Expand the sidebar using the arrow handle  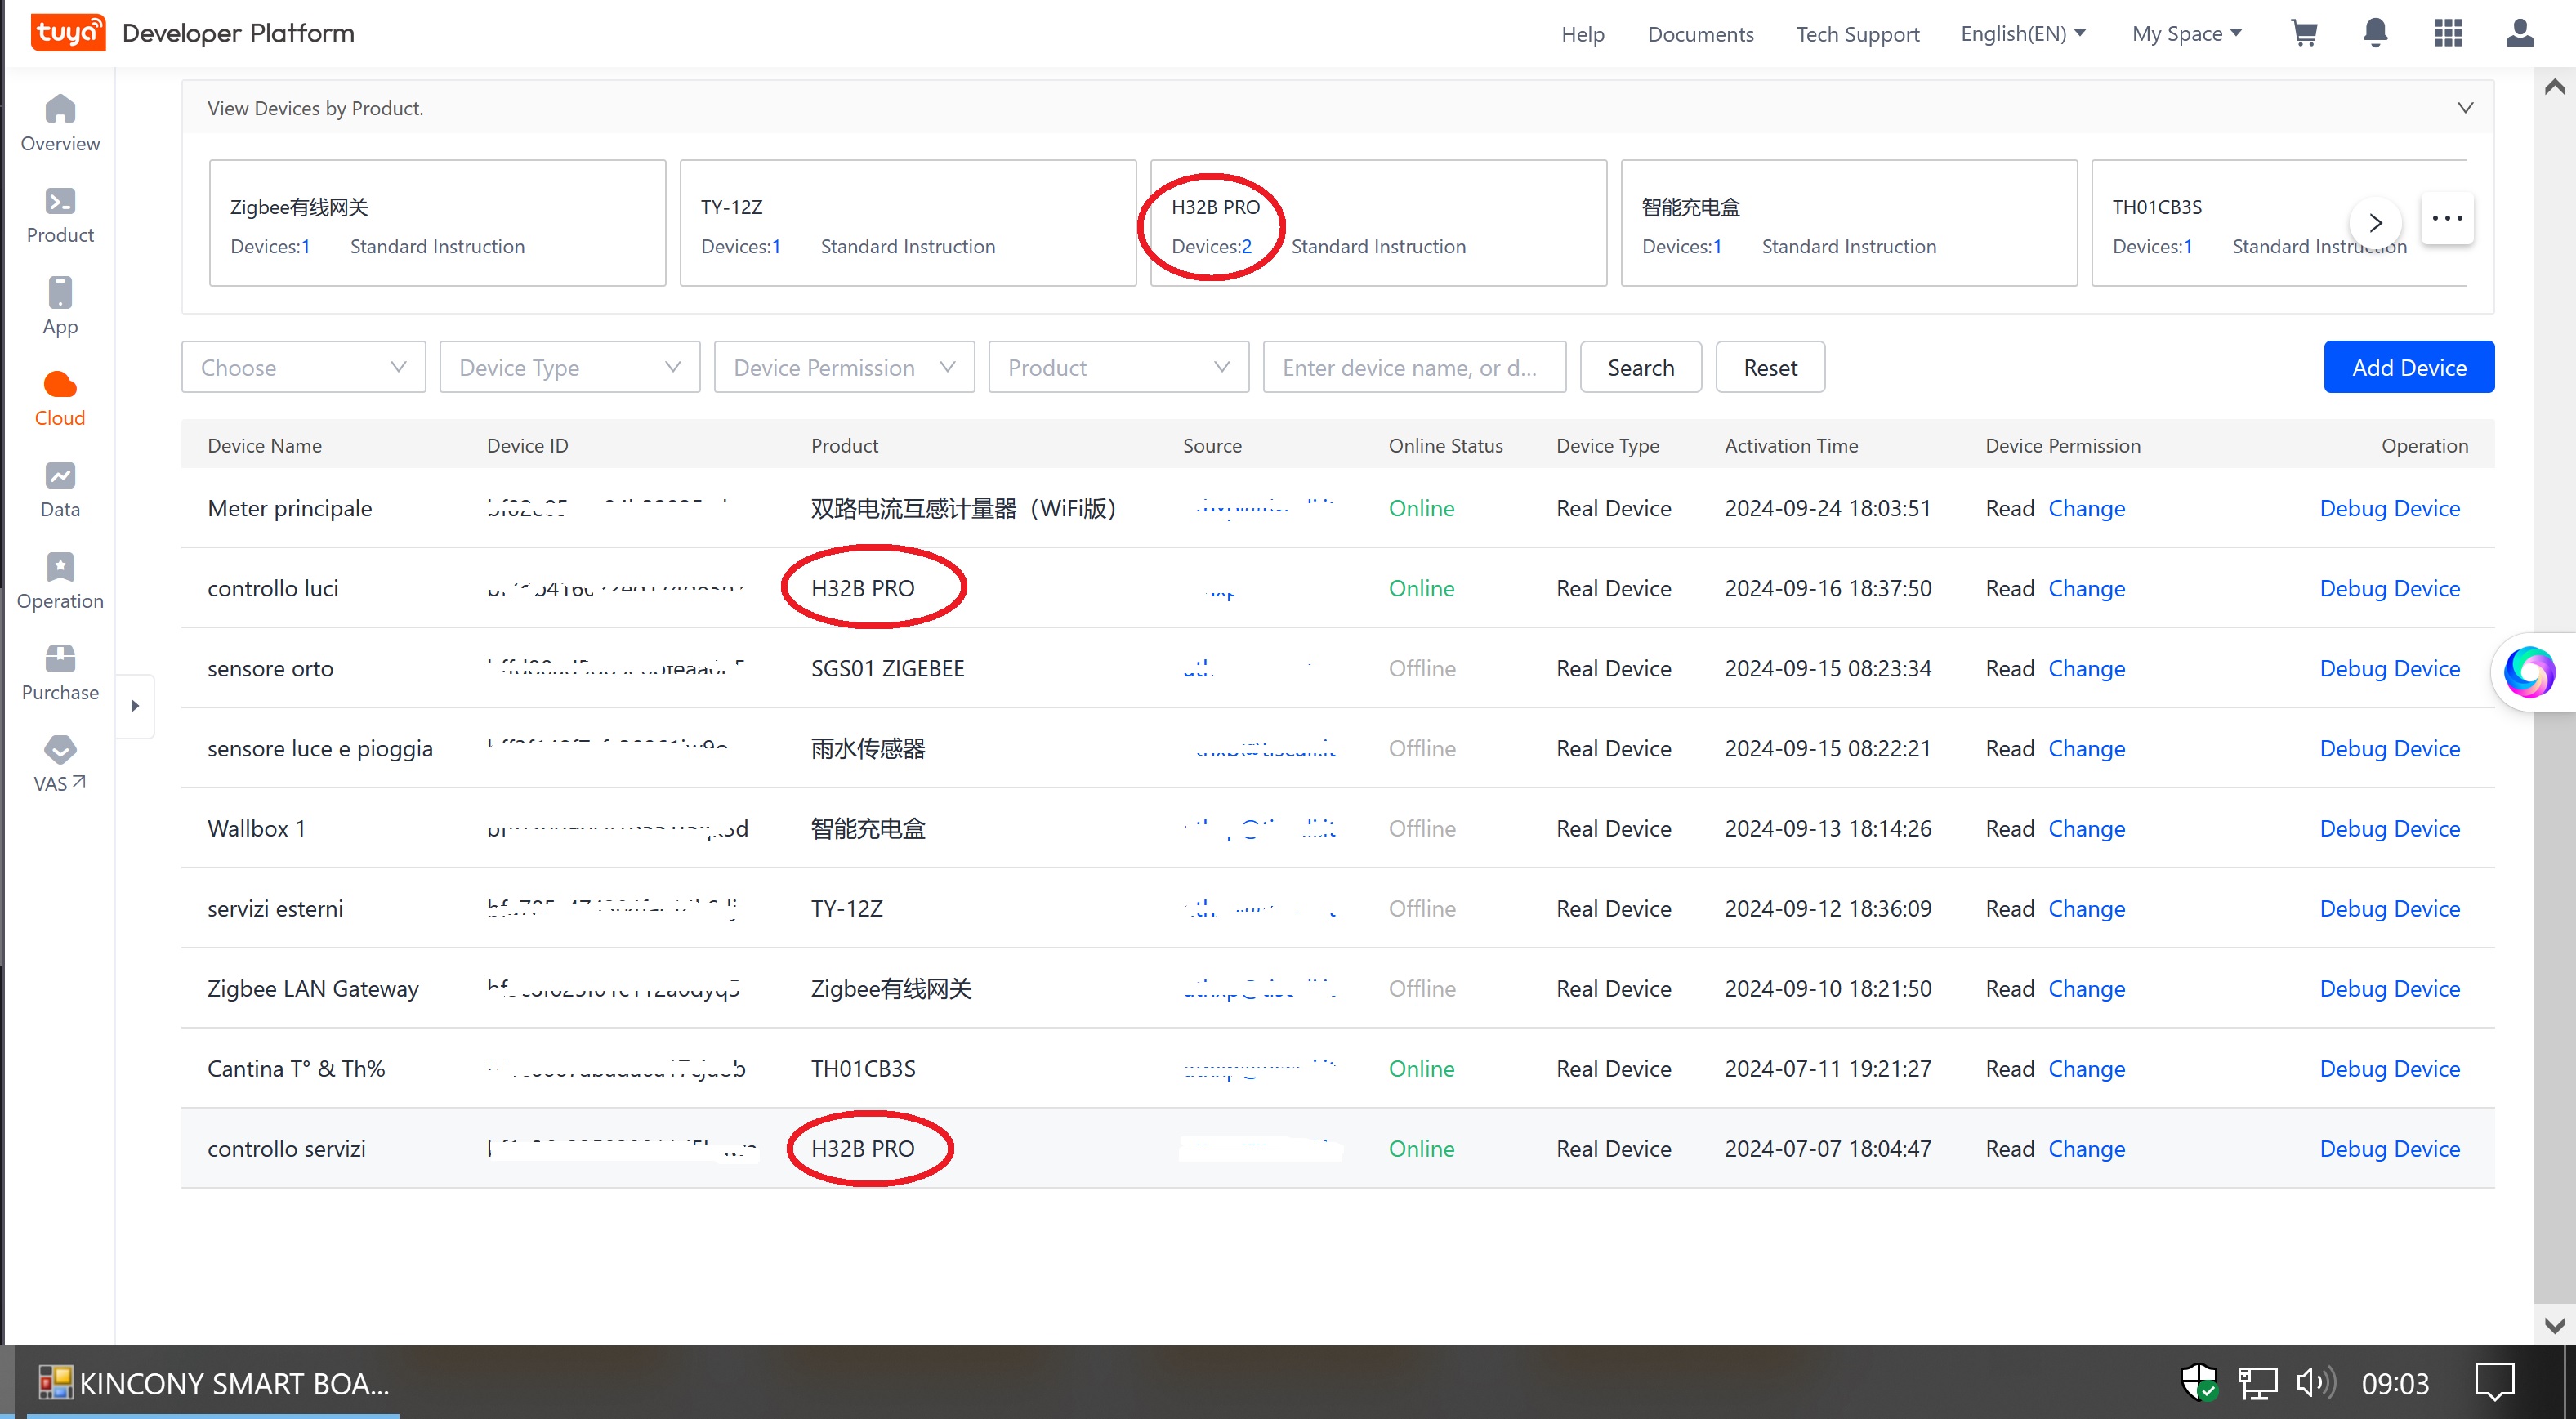135,706
